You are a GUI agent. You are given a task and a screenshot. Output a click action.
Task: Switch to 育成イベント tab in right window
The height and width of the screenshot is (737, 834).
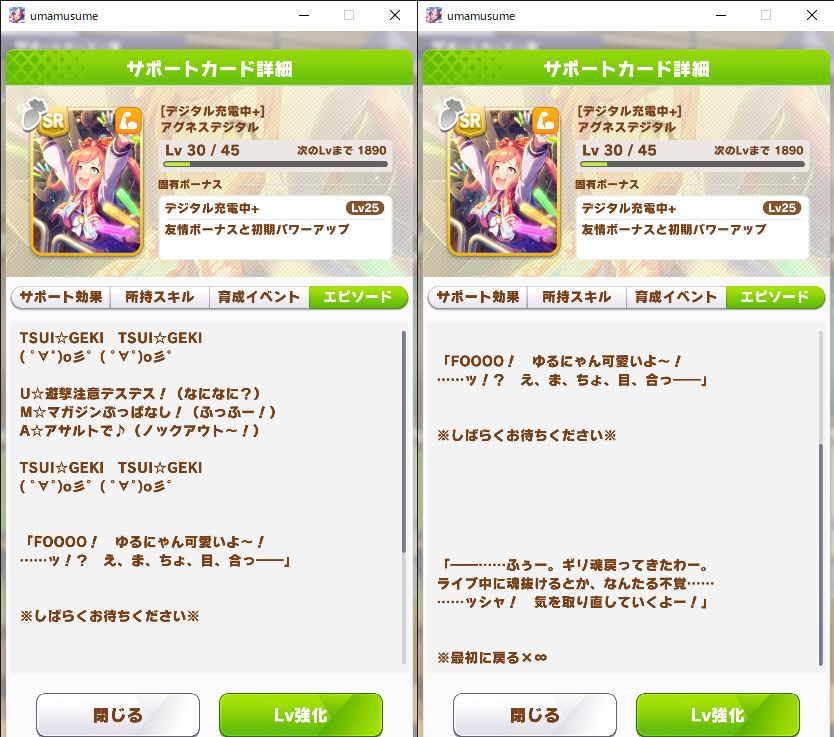pyautogui.click(x=676, y=297)
